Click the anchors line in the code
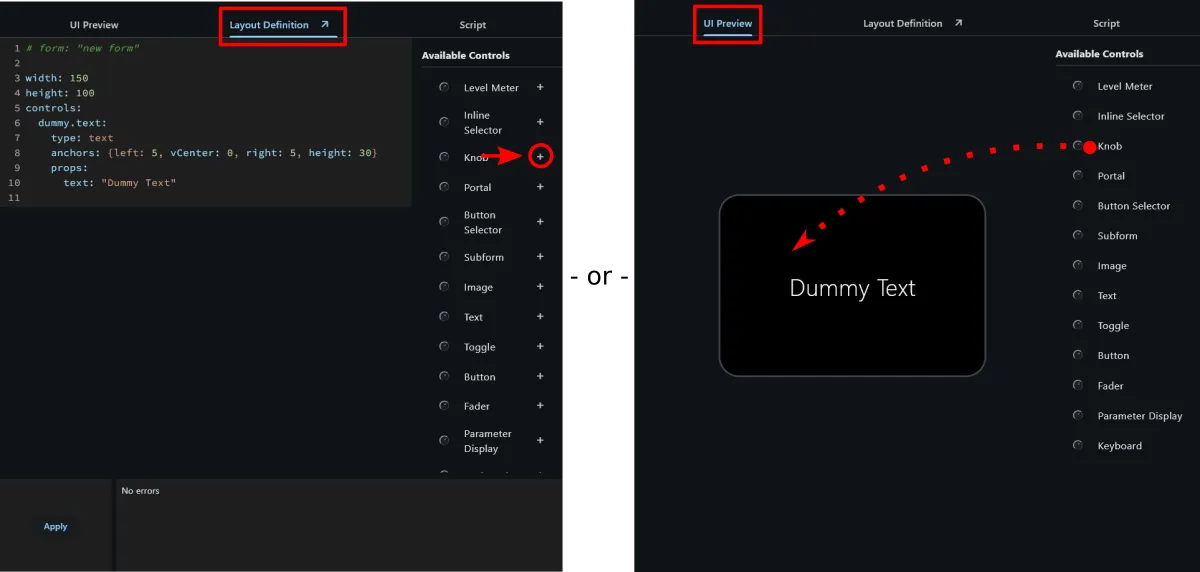1200x572 pixels. click(x=214, y=153)
